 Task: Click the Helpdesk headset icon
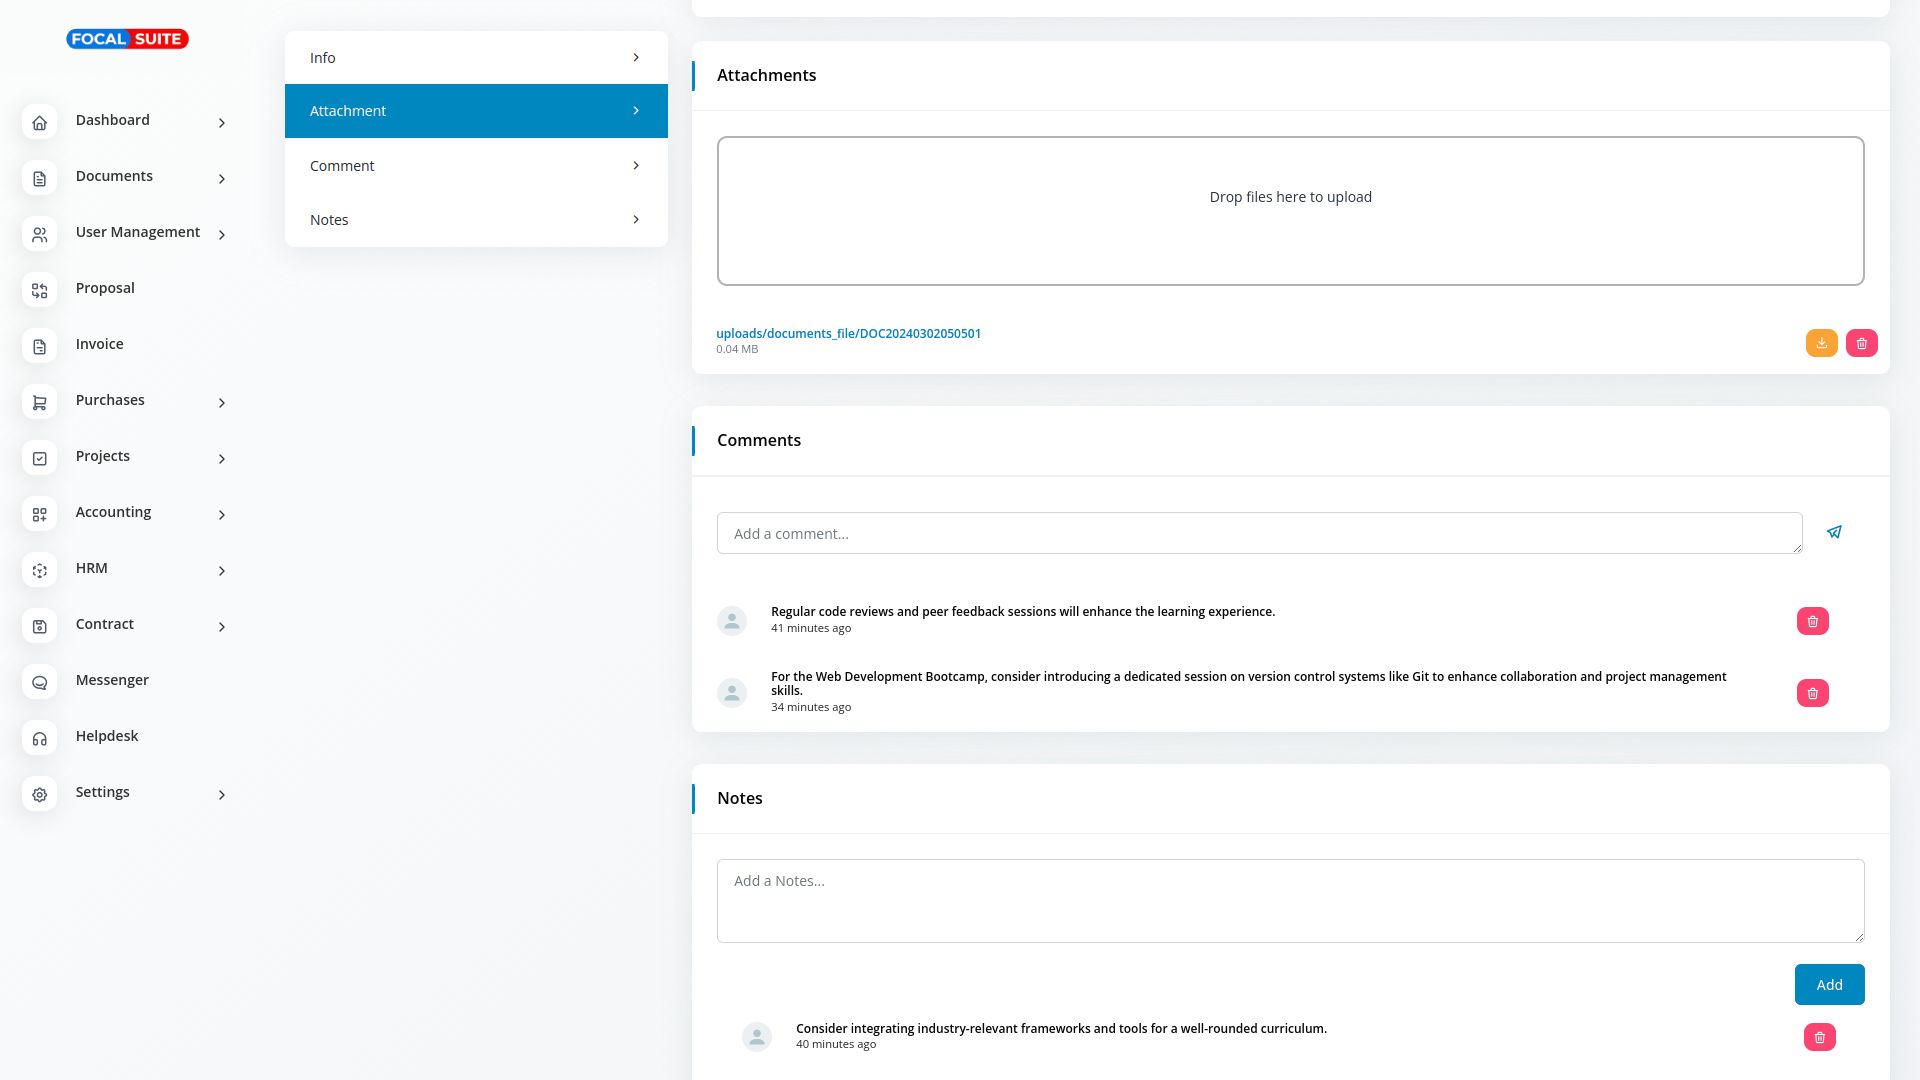(x=40, y=738)
